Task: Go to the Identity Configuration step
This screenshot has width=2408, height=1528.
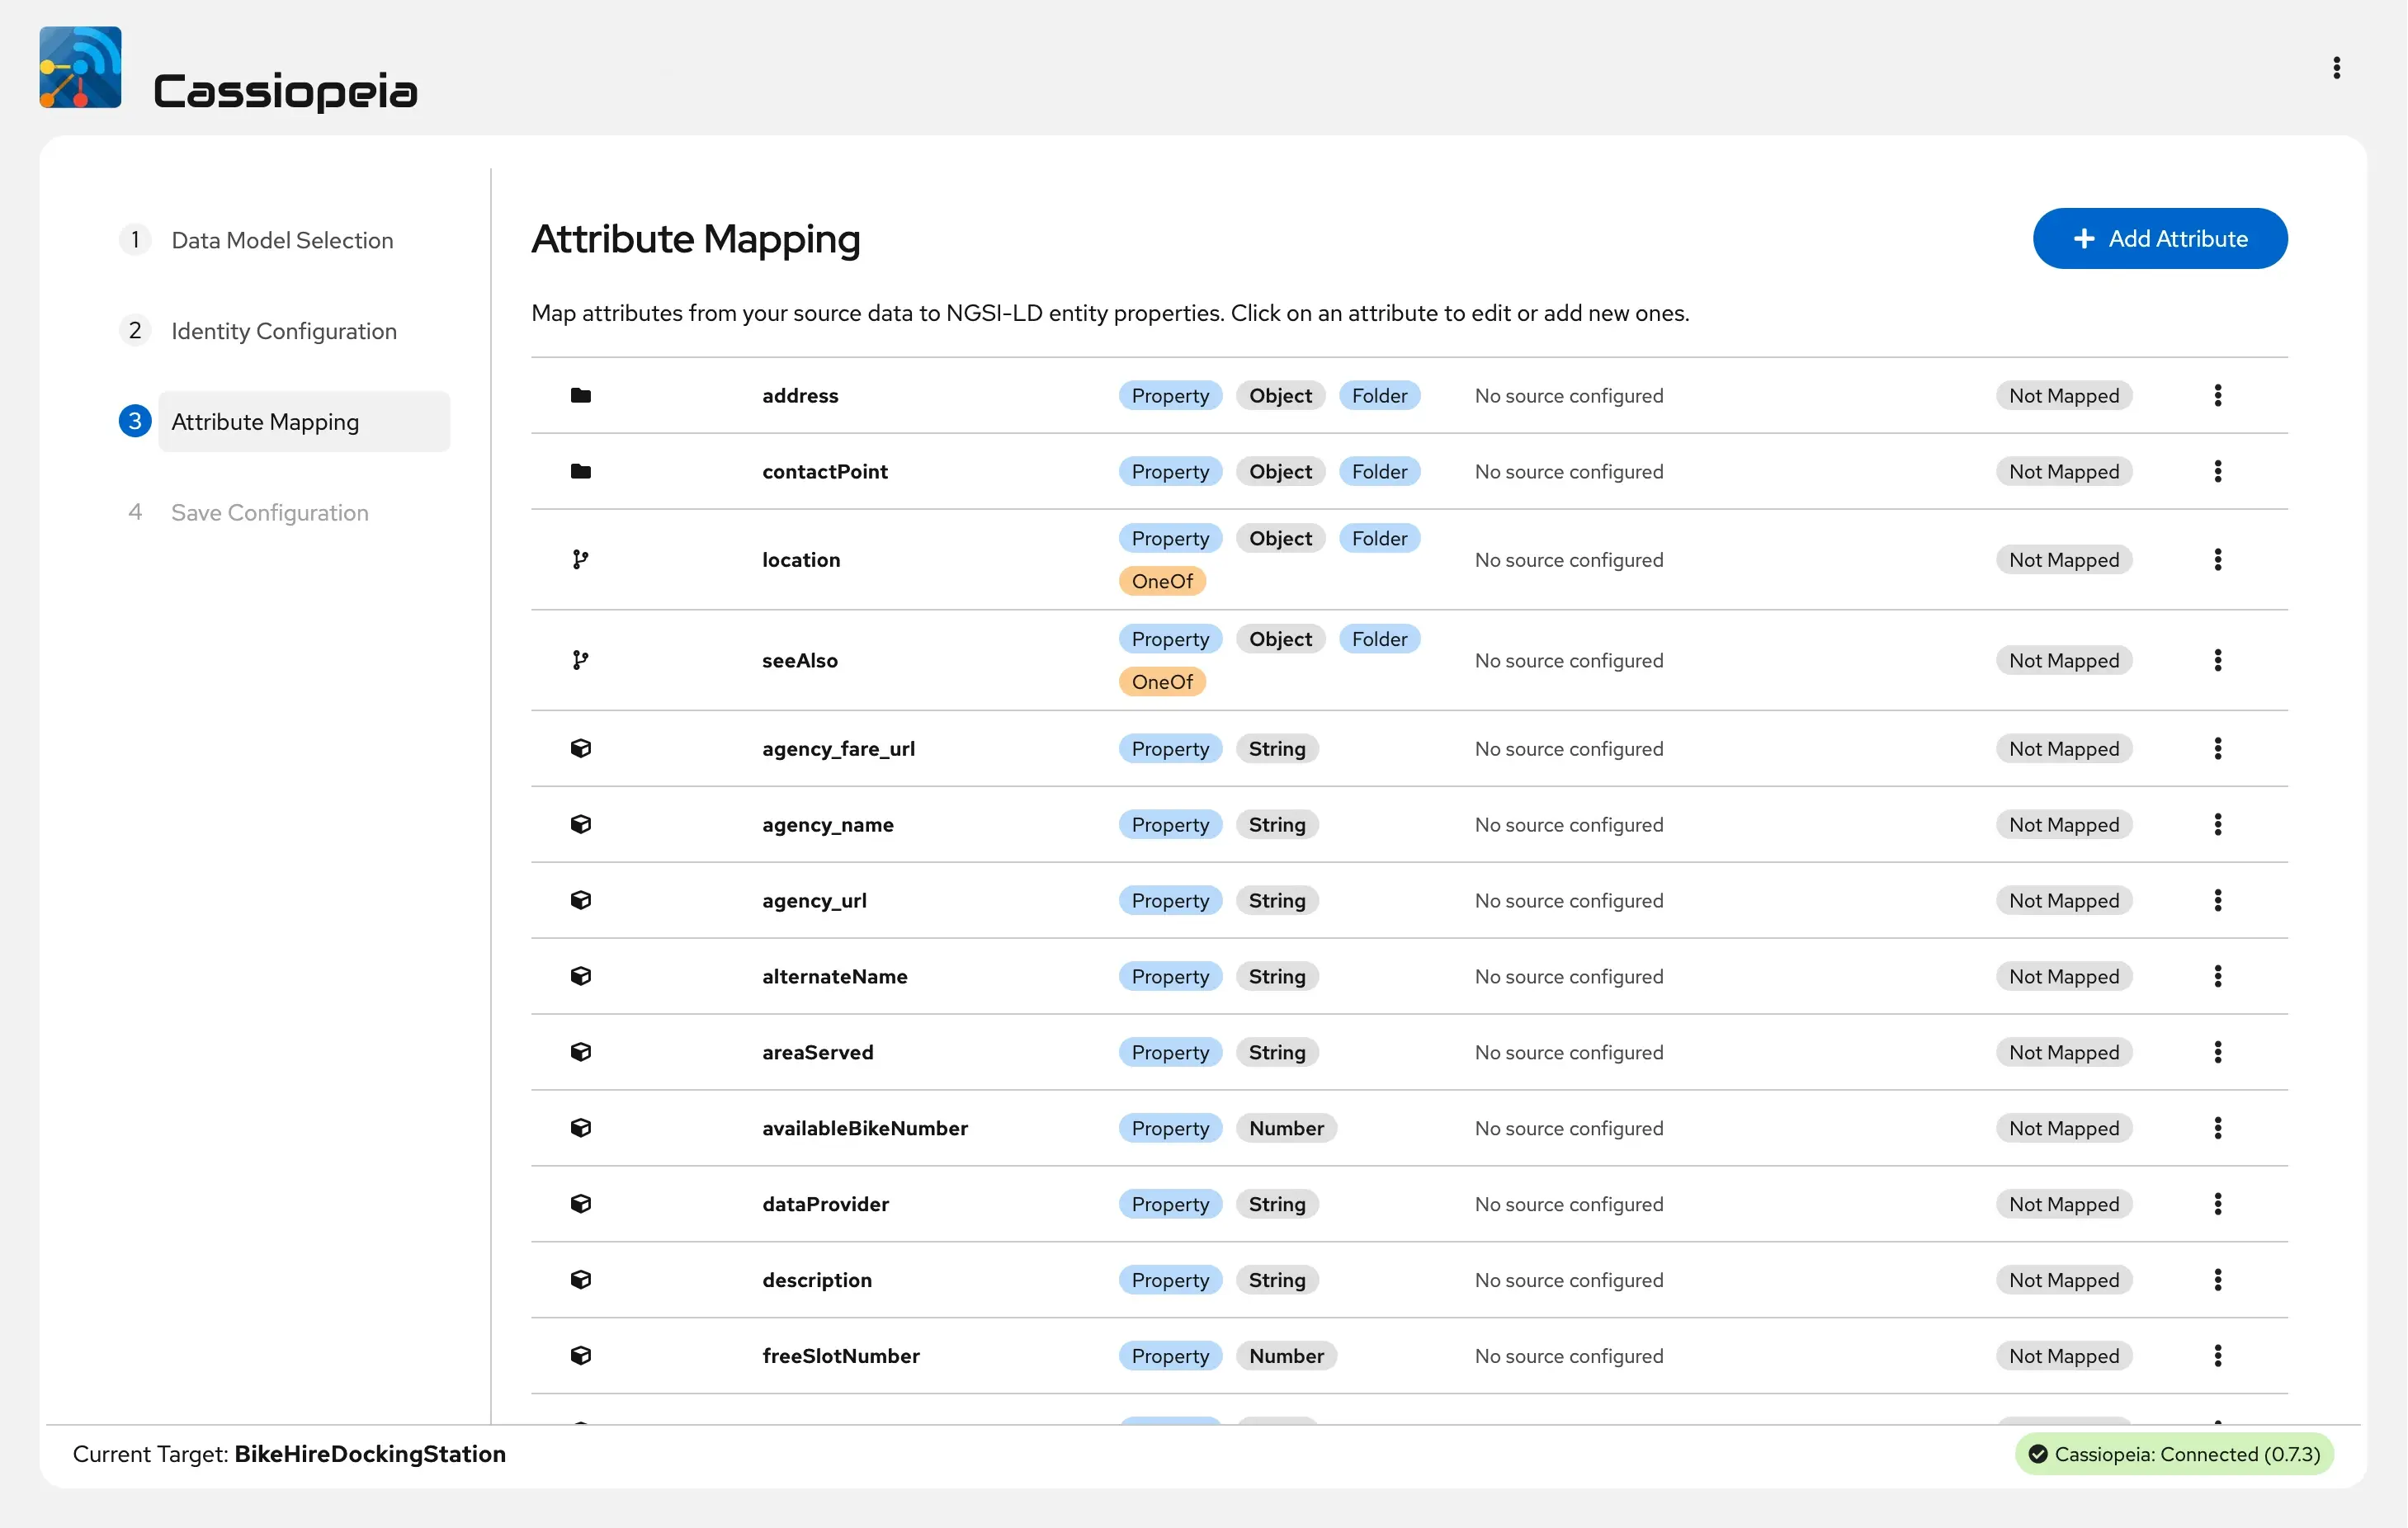Action: [283, 331]
